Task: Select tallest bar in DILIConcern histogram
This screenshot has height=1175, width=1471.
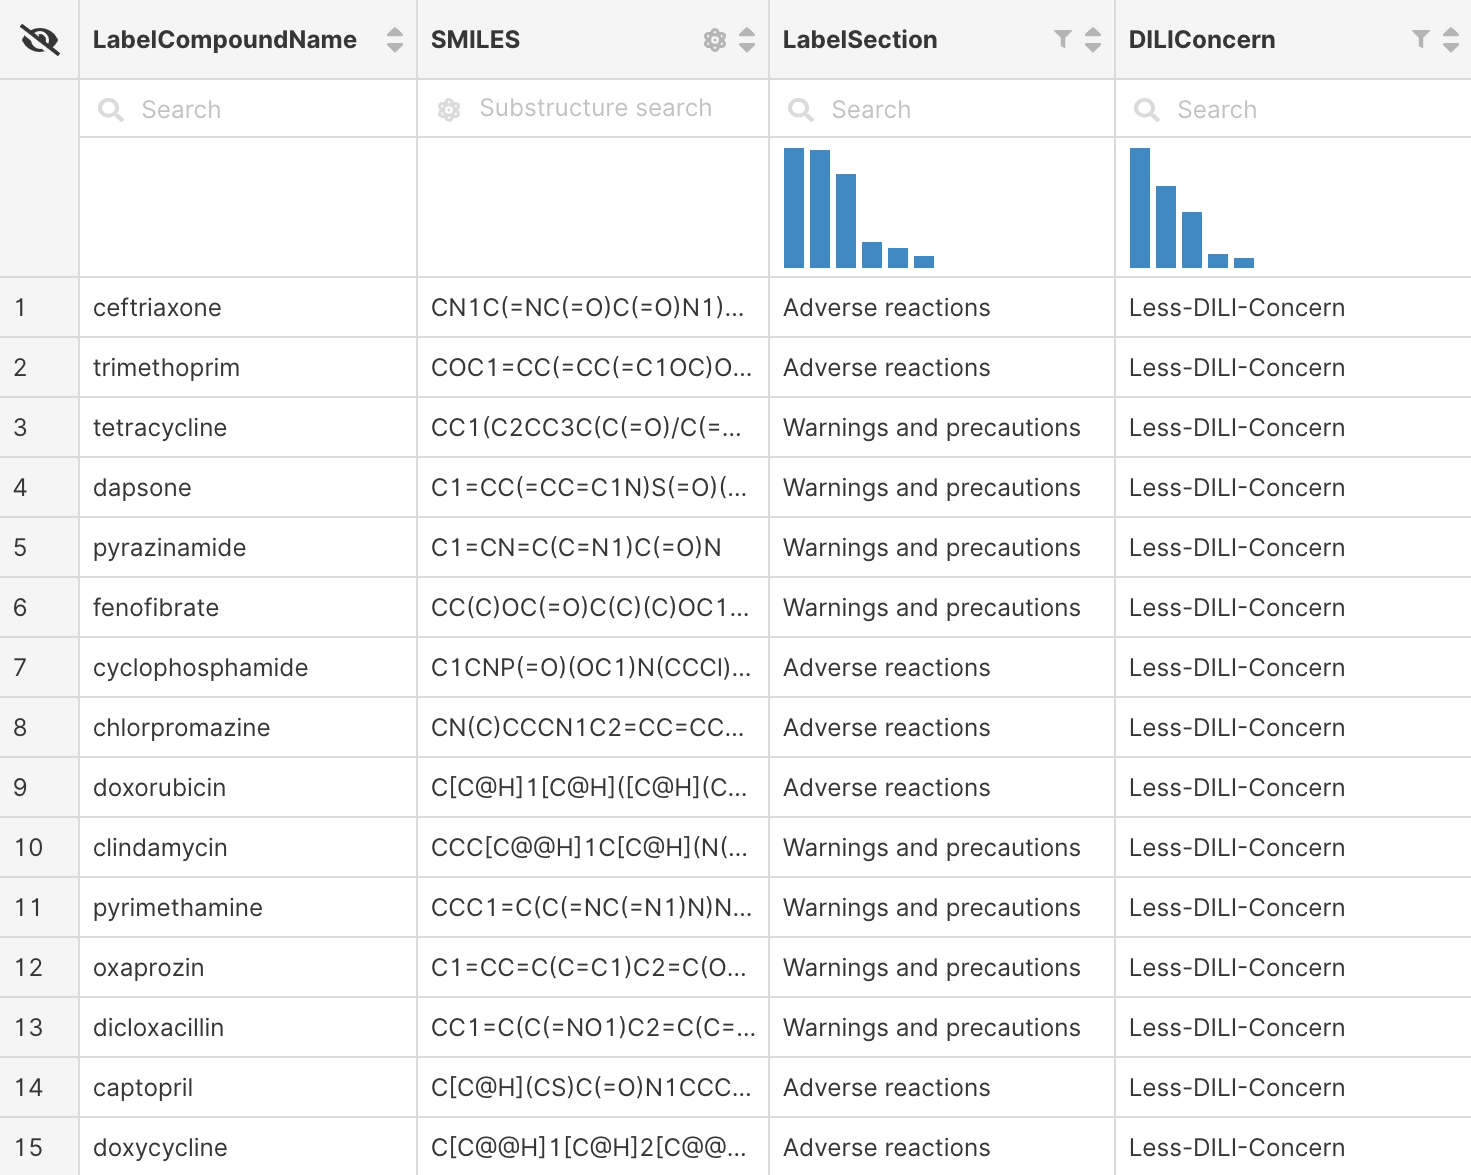Action: [1140, 208]
